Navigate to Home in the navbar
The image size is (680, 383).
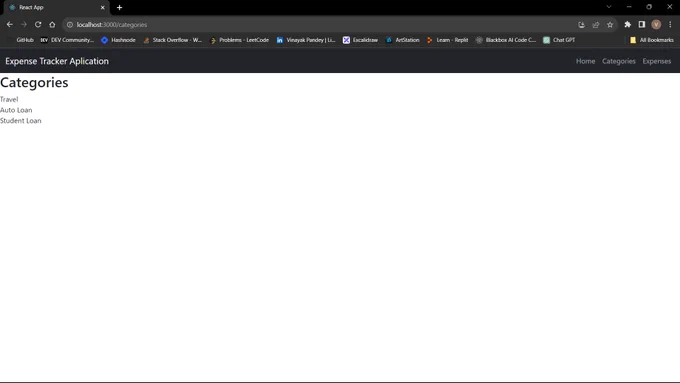tap(585, 61)
